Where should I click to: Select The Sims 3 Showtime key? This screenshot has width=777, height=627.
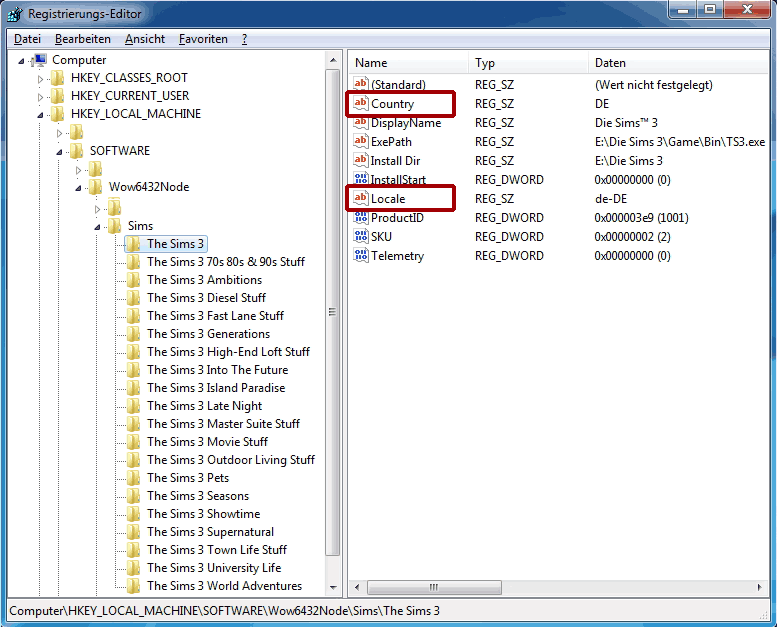[203, 514]
